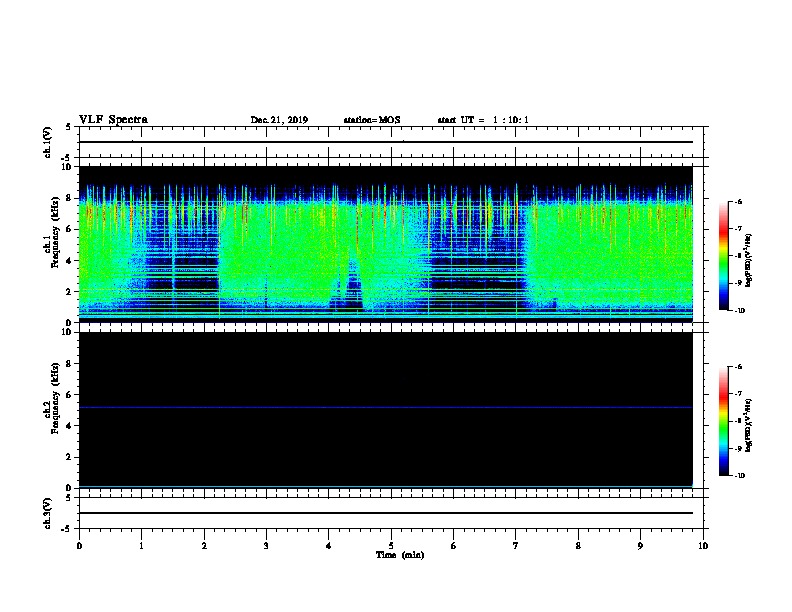
Task: Click the time axis tick label "5"
Action: 391,546
